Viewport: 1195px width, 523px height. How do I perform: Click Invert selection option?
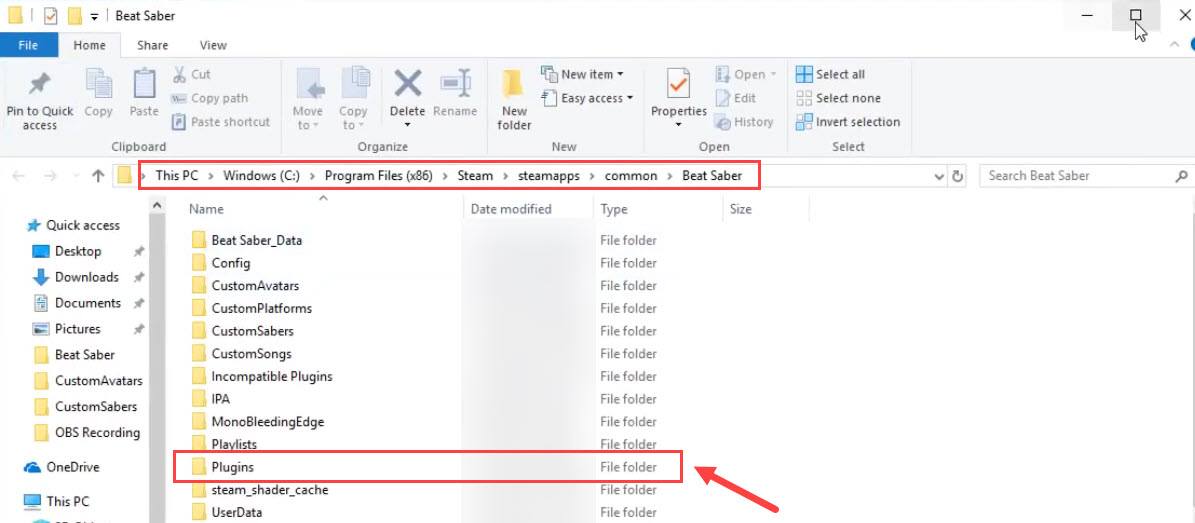[848, 122]
